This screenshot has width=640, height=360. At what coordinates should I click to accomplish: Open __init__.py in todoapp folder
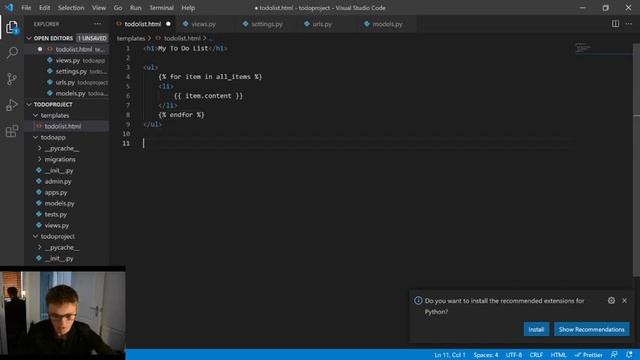pos(59,171)
